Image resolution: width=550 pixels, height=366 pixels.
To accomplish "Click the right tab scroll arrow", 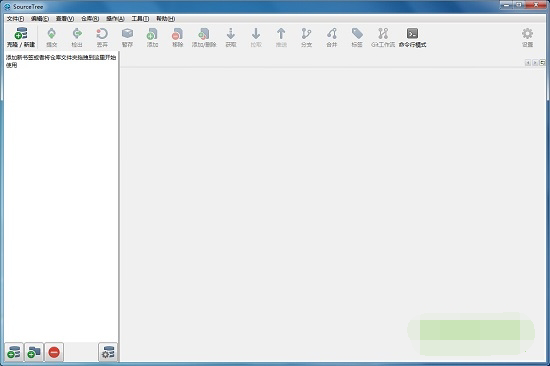I will click(x=535, y=62).
